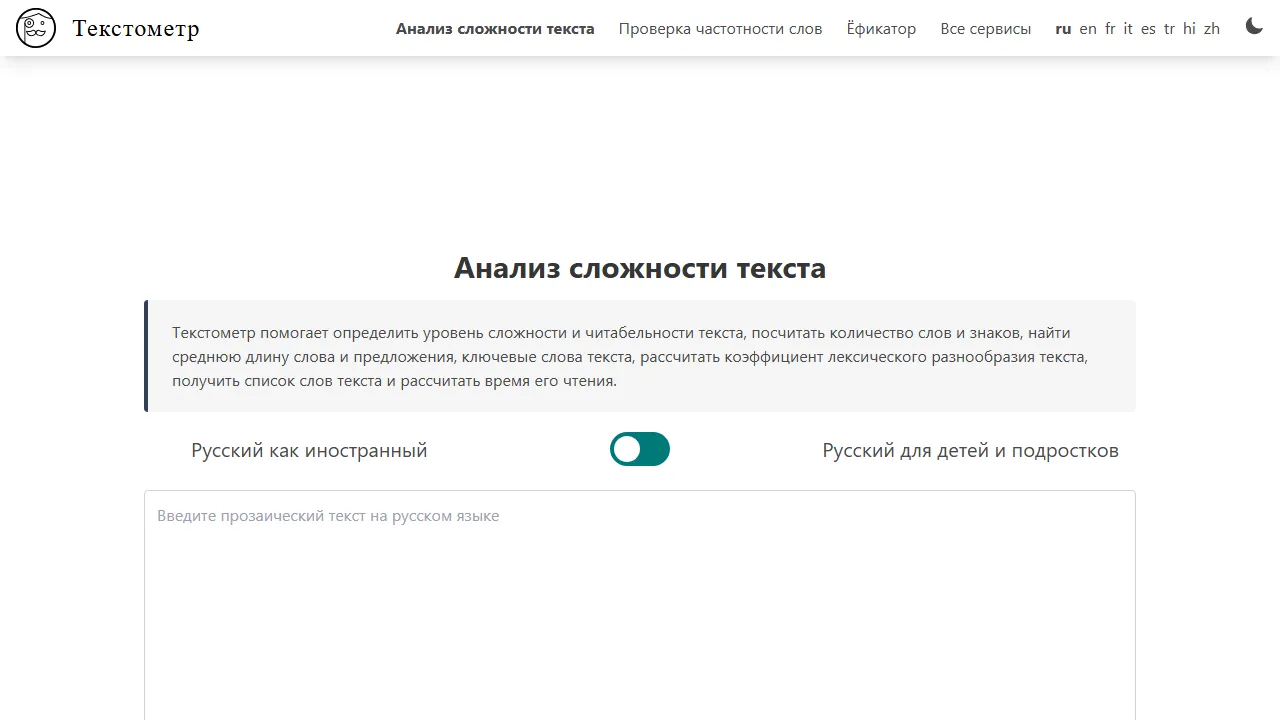
Task: Switch interface language to Turkish
Action: coord(1168,29)
